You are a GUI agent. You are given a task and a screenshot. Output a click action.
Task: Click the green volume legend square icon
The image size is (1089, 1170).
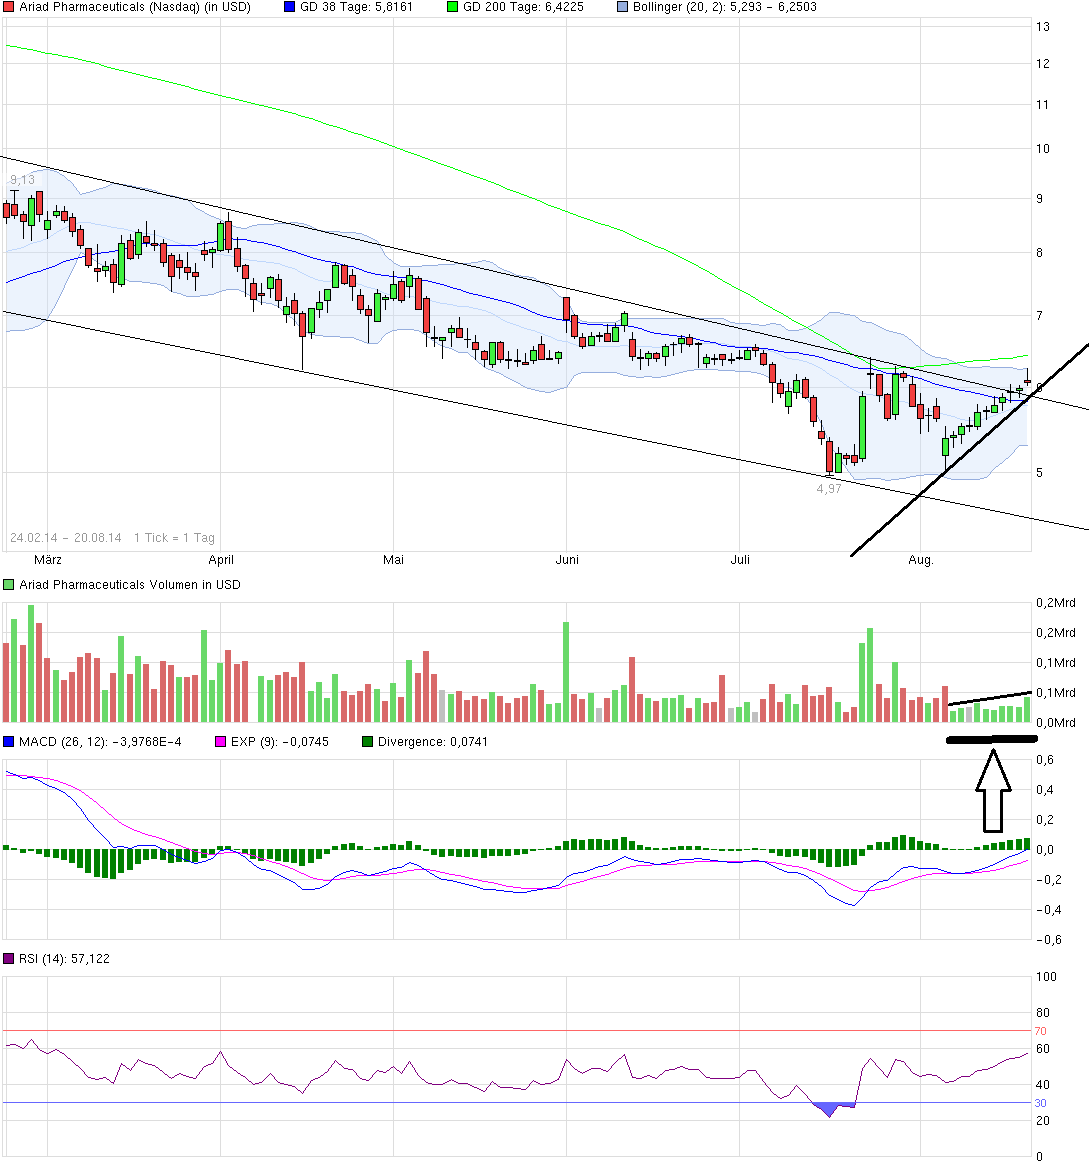tap(7, 584)
